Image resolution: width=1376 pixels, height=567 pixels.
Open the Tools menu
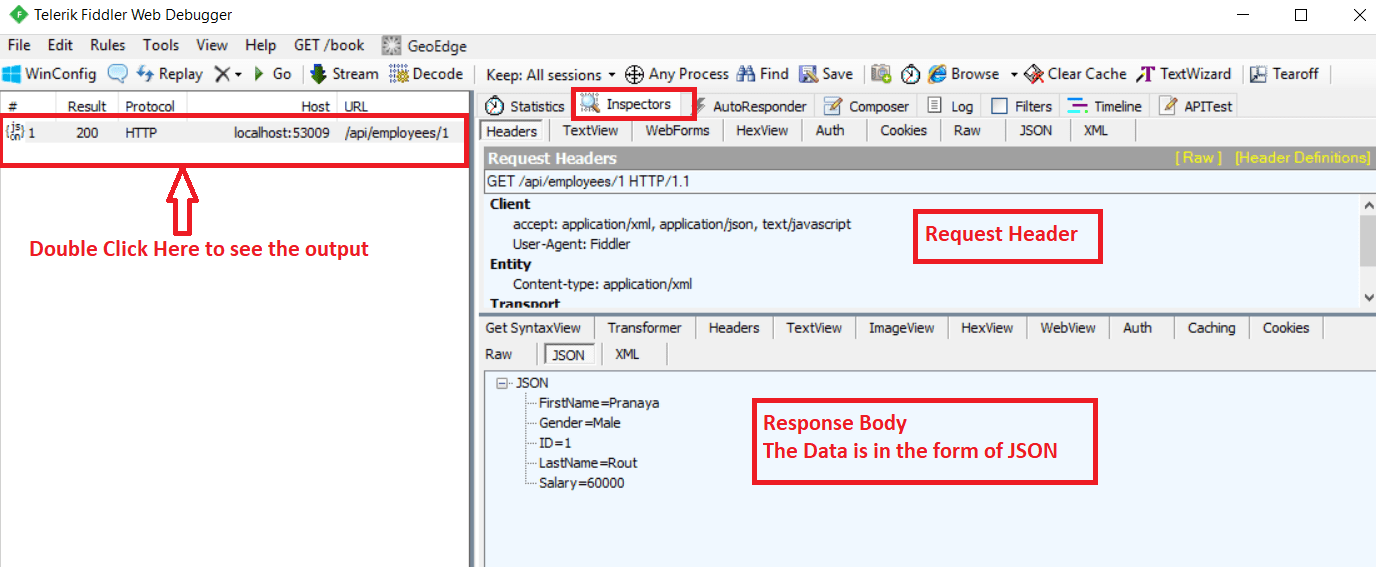(161, 45)
